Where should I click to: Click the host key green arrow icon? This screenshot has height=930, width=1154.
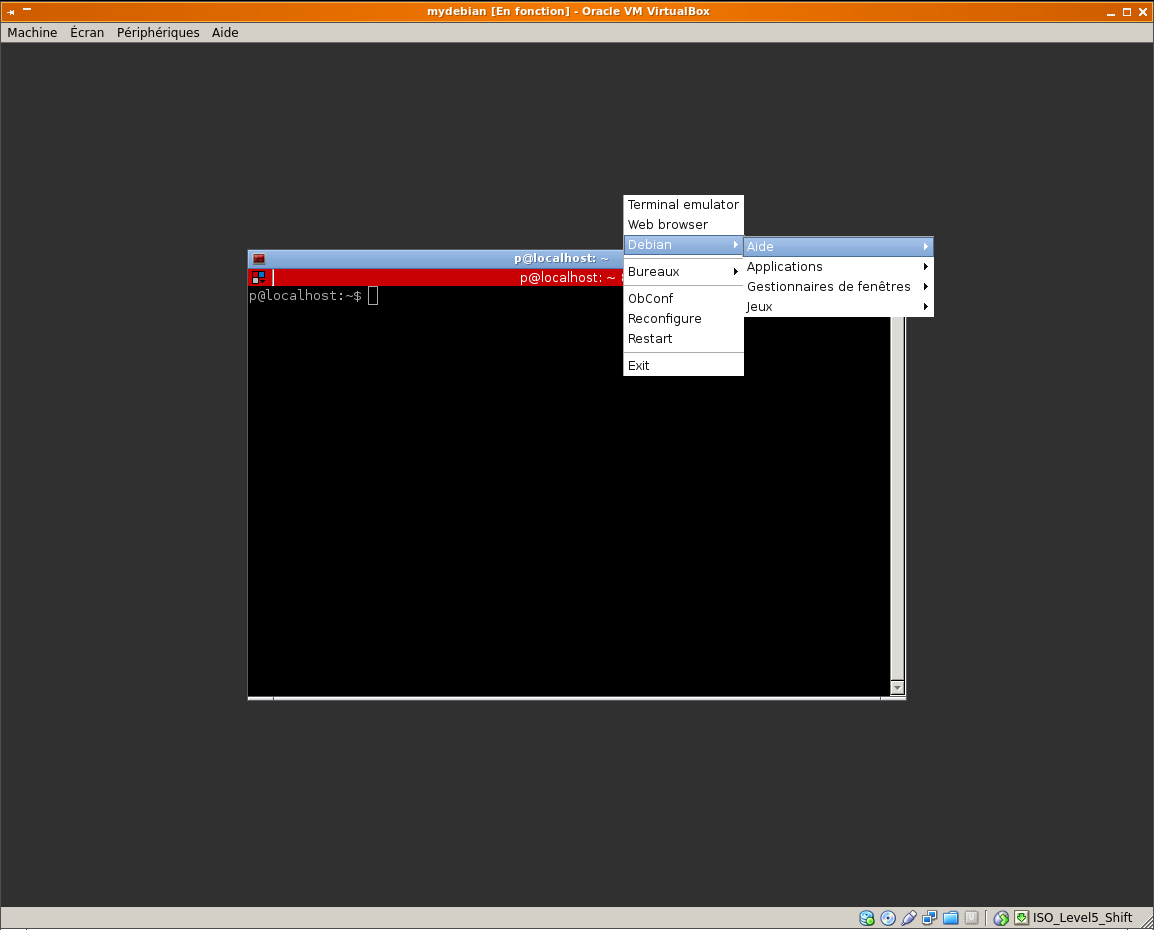tap(1022, 917)
